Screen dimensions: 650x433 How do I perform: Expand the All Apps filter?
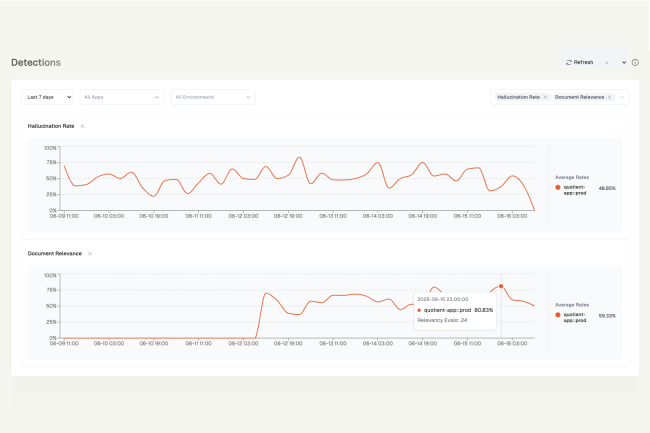pyautogui.click(x=121, y=97)
